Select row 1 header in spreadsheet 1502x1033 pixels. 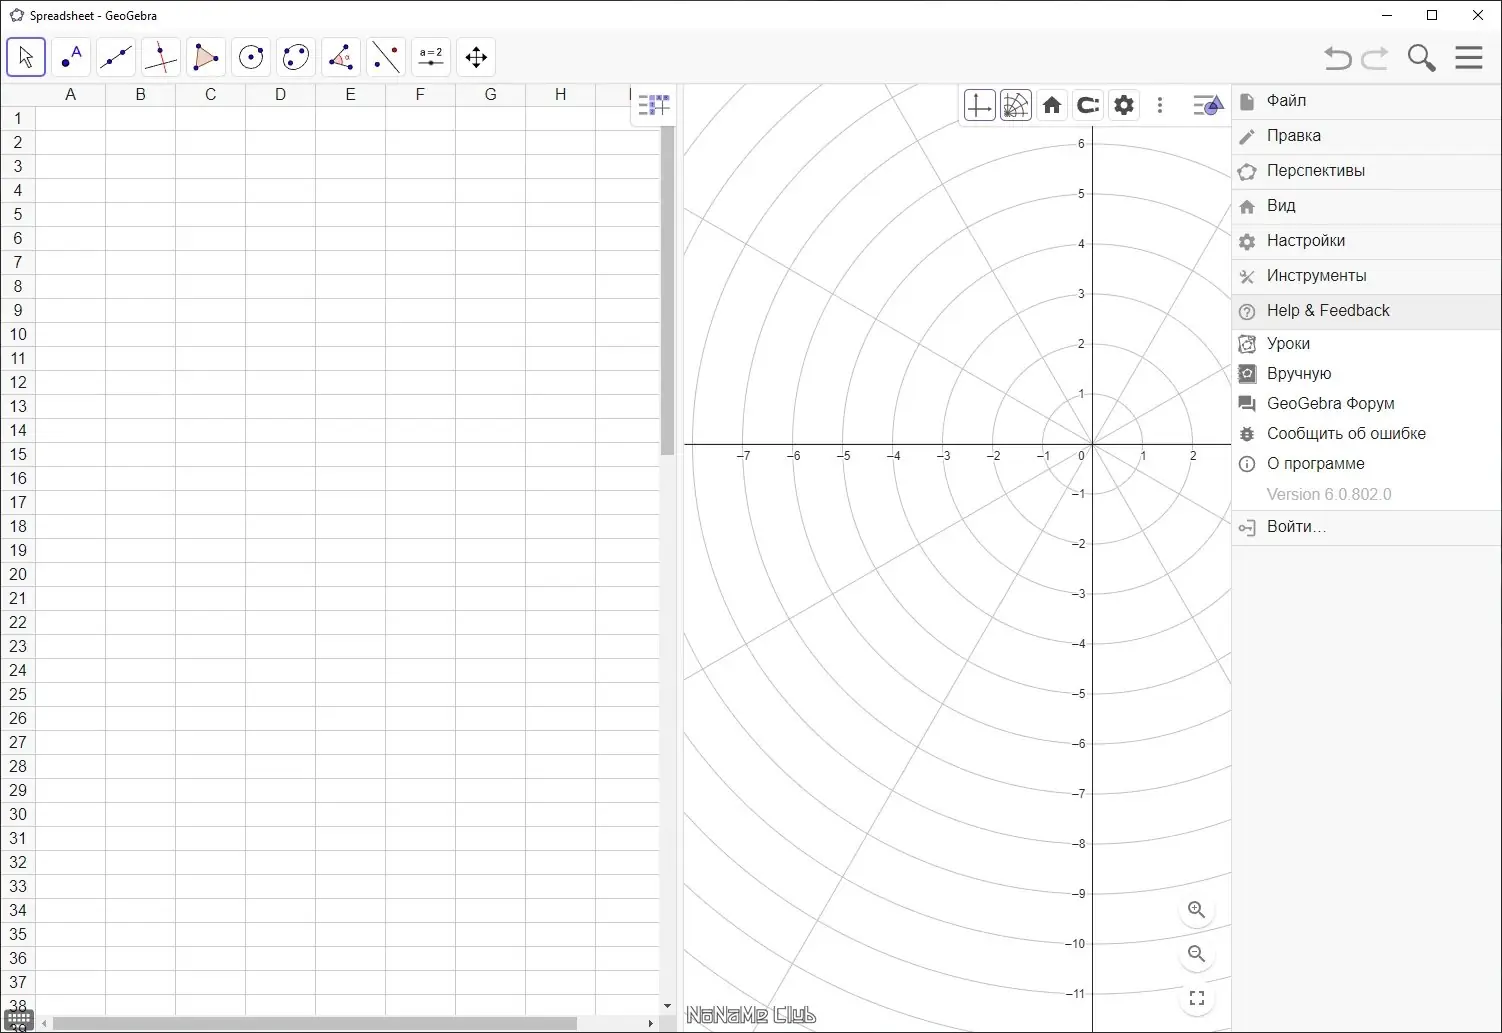pyautogui.click(x=18, y=118)
